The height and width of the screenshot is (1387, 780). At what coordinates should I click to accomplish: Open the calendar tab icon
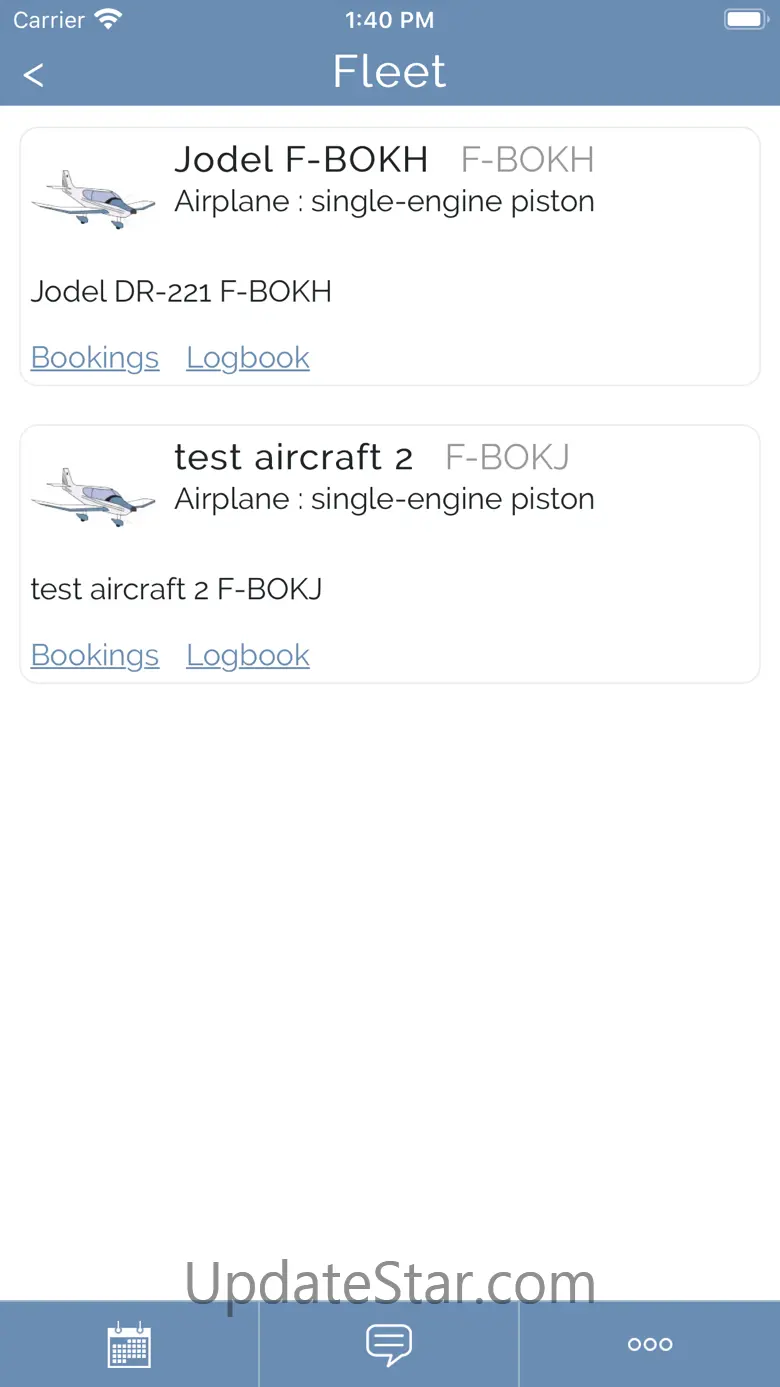point(129,1344)
